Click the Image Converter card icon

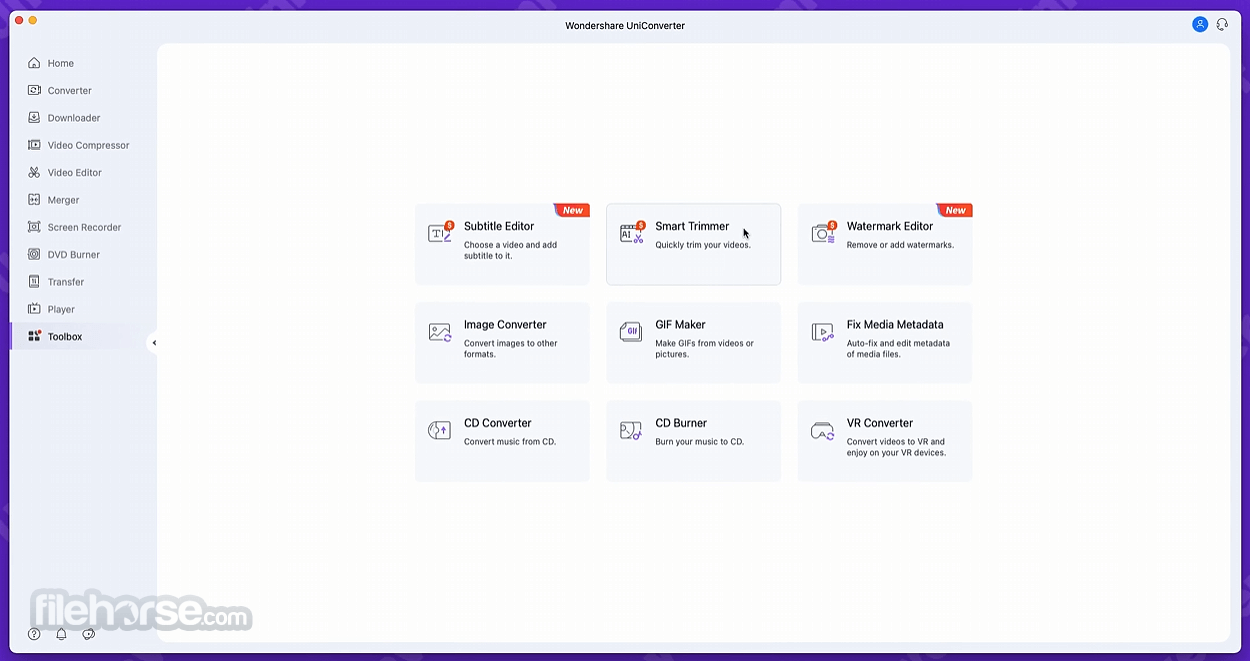click(440, 333)
